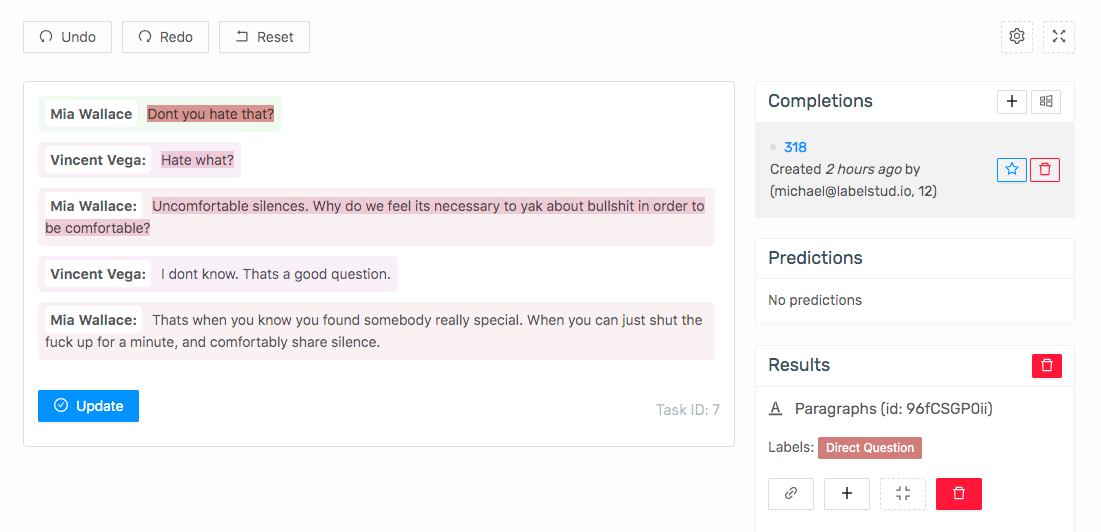This screenshot has height=532, width=1101.
Task: Click the Redo button
Action: point(165,37)
